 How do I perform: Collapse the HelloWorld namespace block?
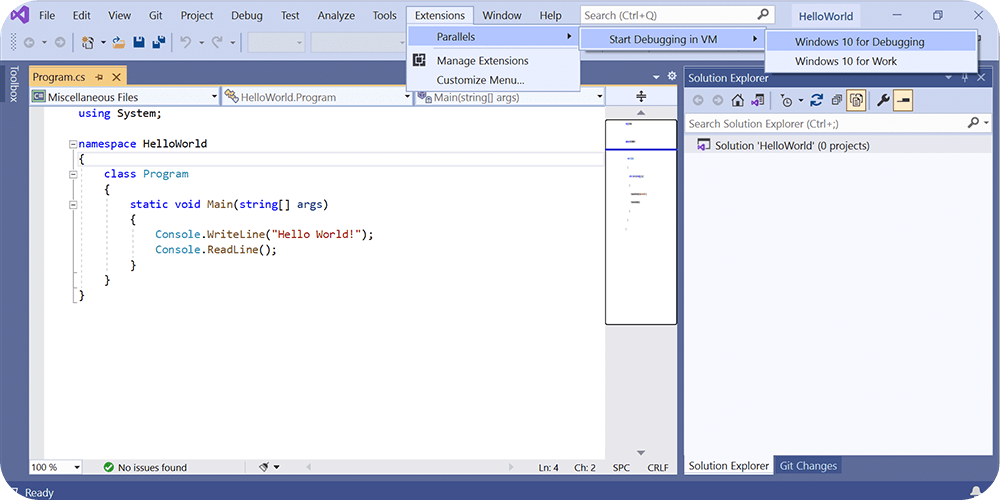click(x=73, y=144)
